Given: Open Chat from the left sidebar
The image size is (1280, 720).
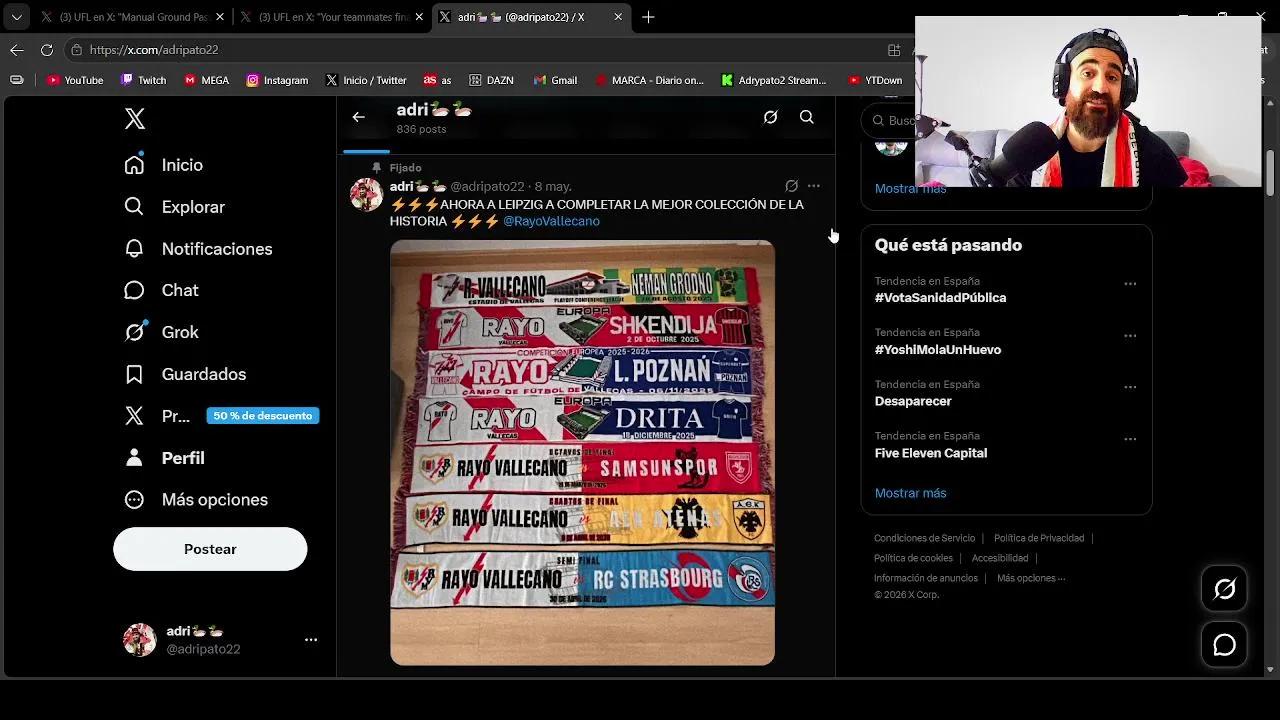Looking at the screenshot, I should (161, 290).
